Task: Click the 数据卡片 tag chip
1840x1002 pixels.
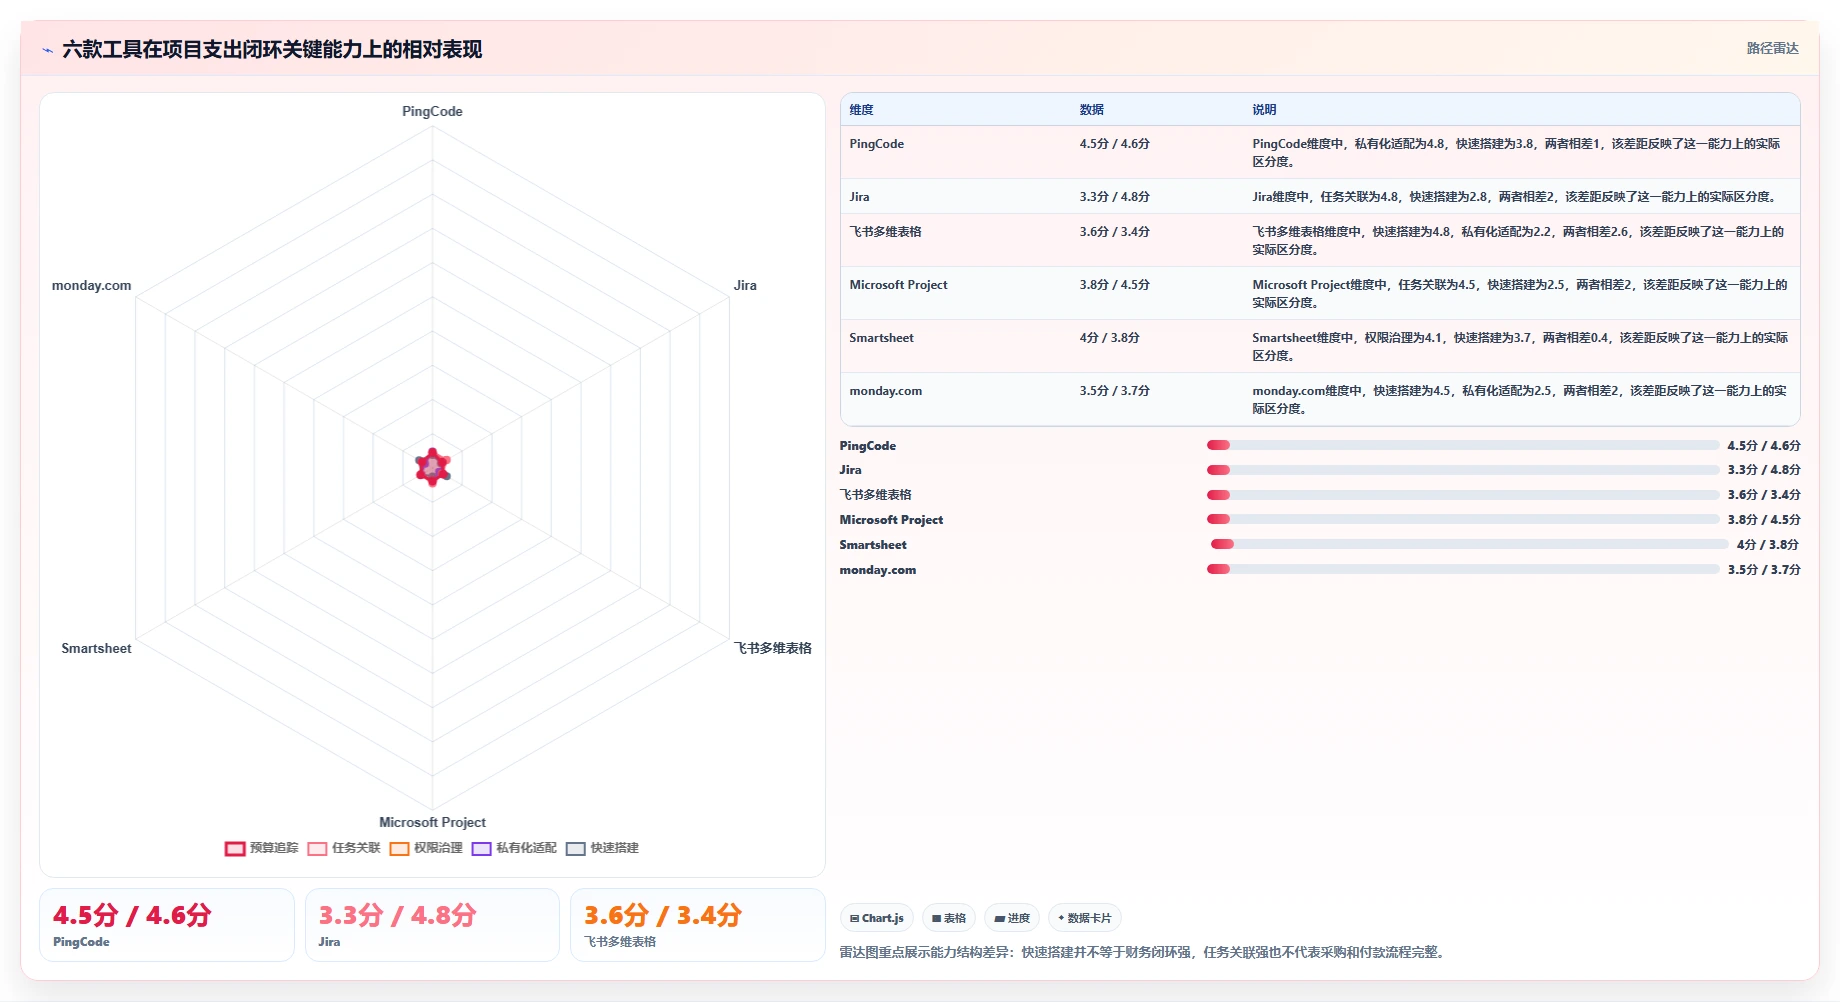Action: pos(1085,918)
